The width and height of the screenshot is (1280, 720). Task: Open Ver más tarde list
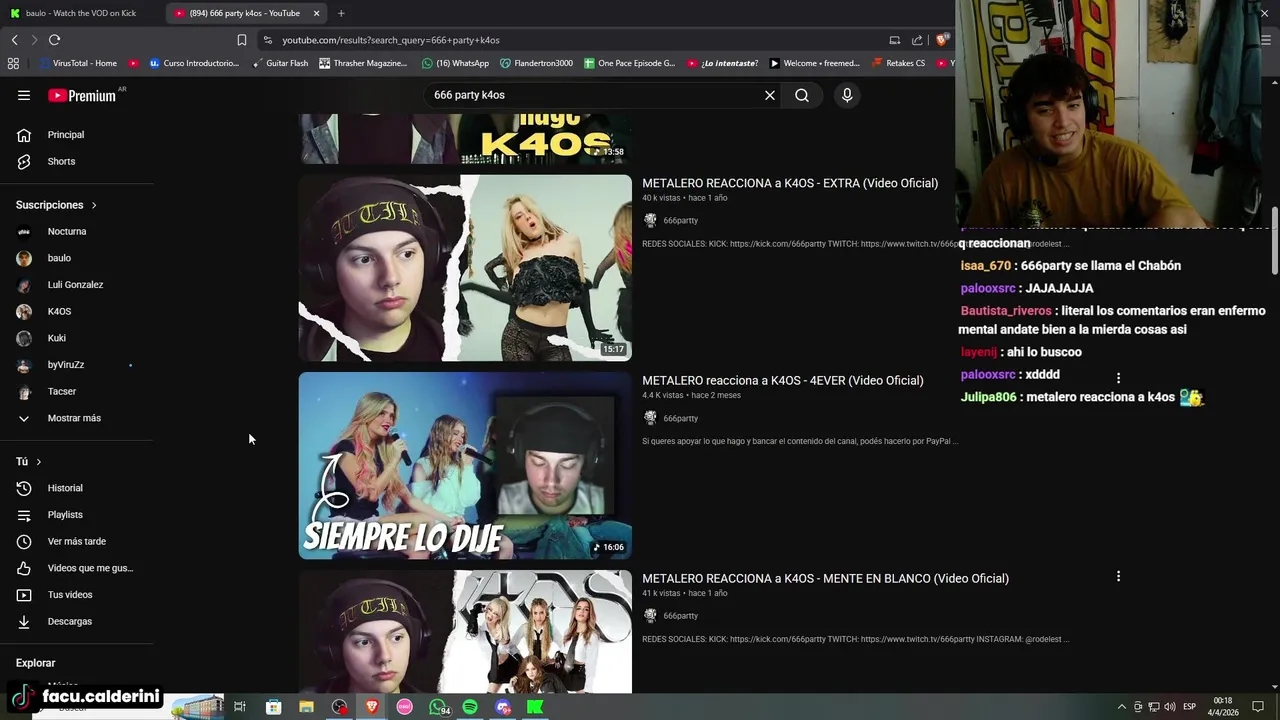coord(76,541)
